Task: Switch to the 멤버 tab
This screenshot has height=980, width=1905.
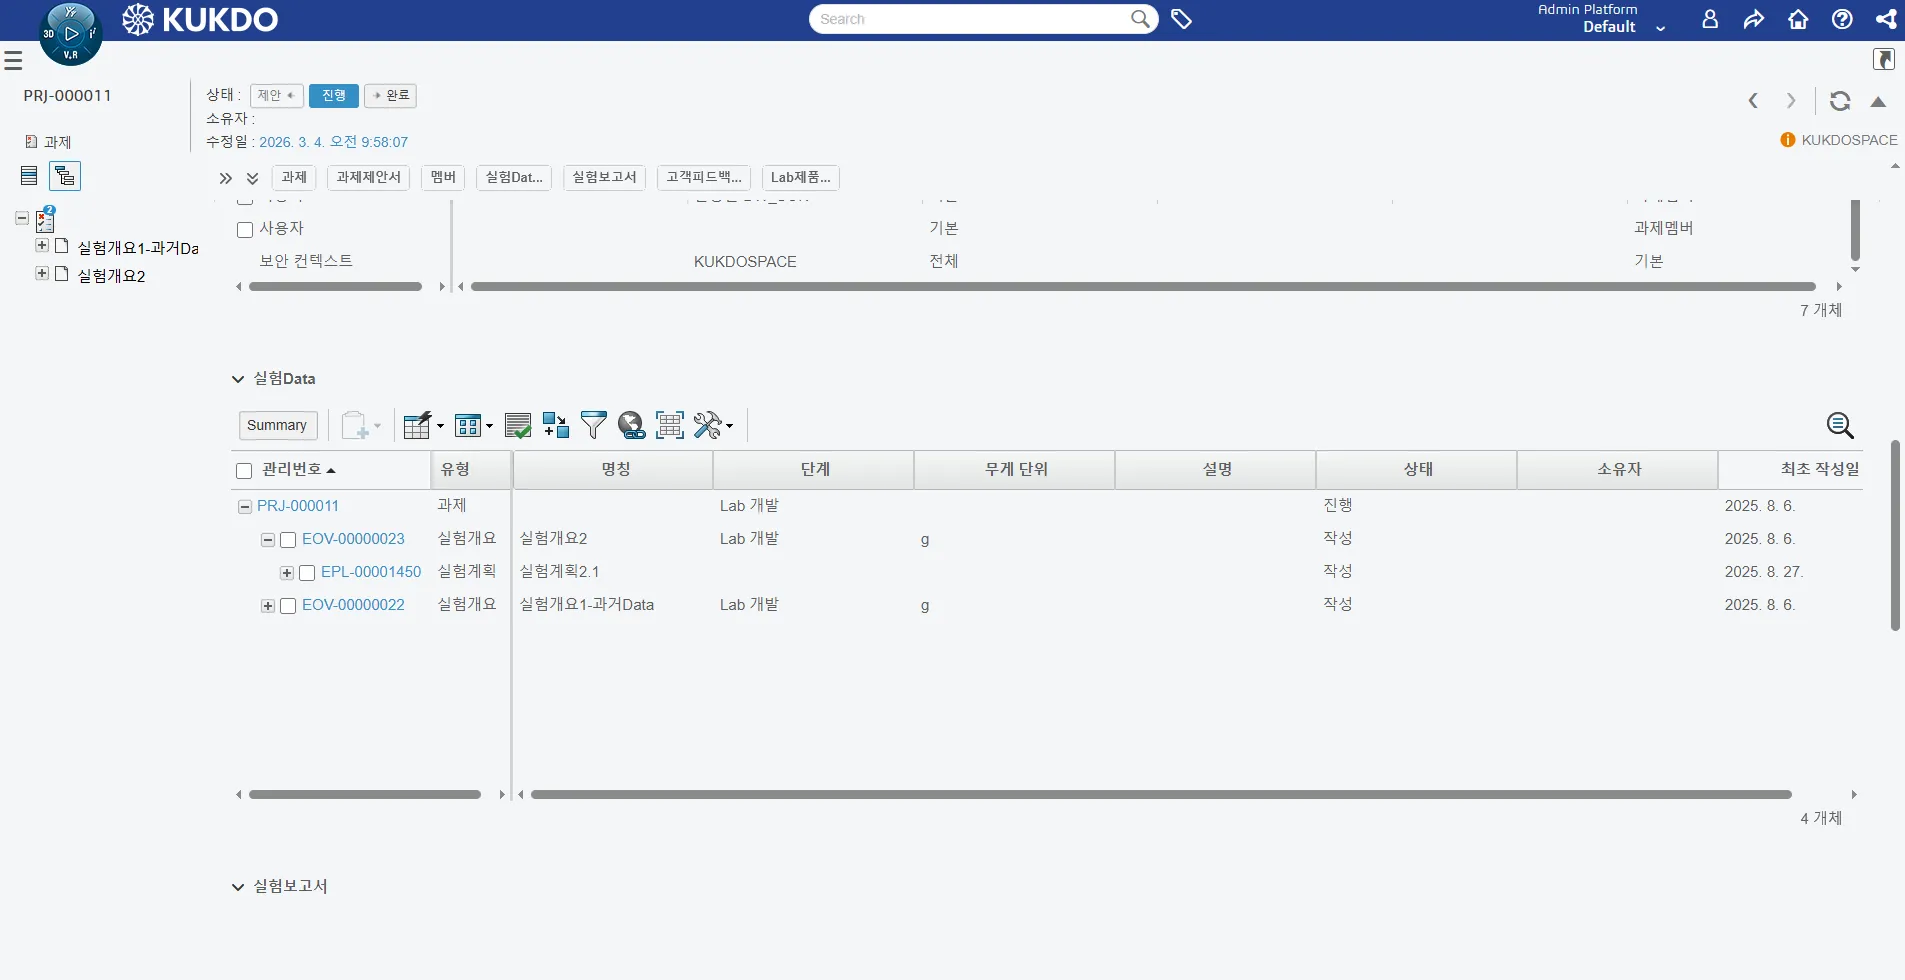Action: point(442,177)
